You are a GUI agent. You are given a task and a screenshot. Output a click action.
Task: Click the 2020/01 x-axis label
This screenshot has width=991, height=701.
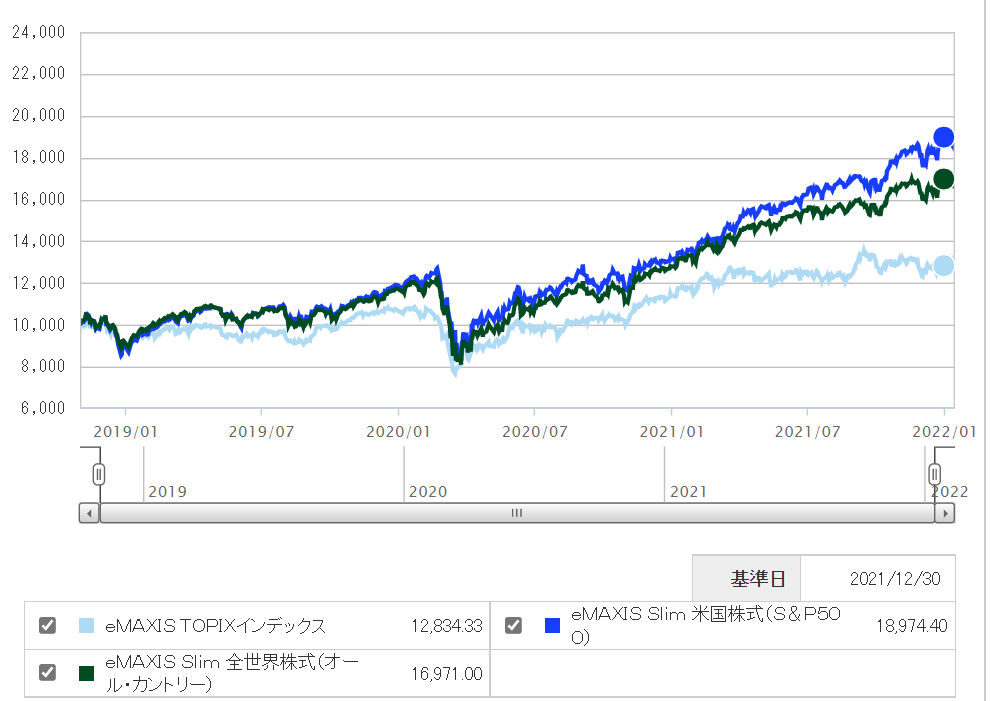398,432
